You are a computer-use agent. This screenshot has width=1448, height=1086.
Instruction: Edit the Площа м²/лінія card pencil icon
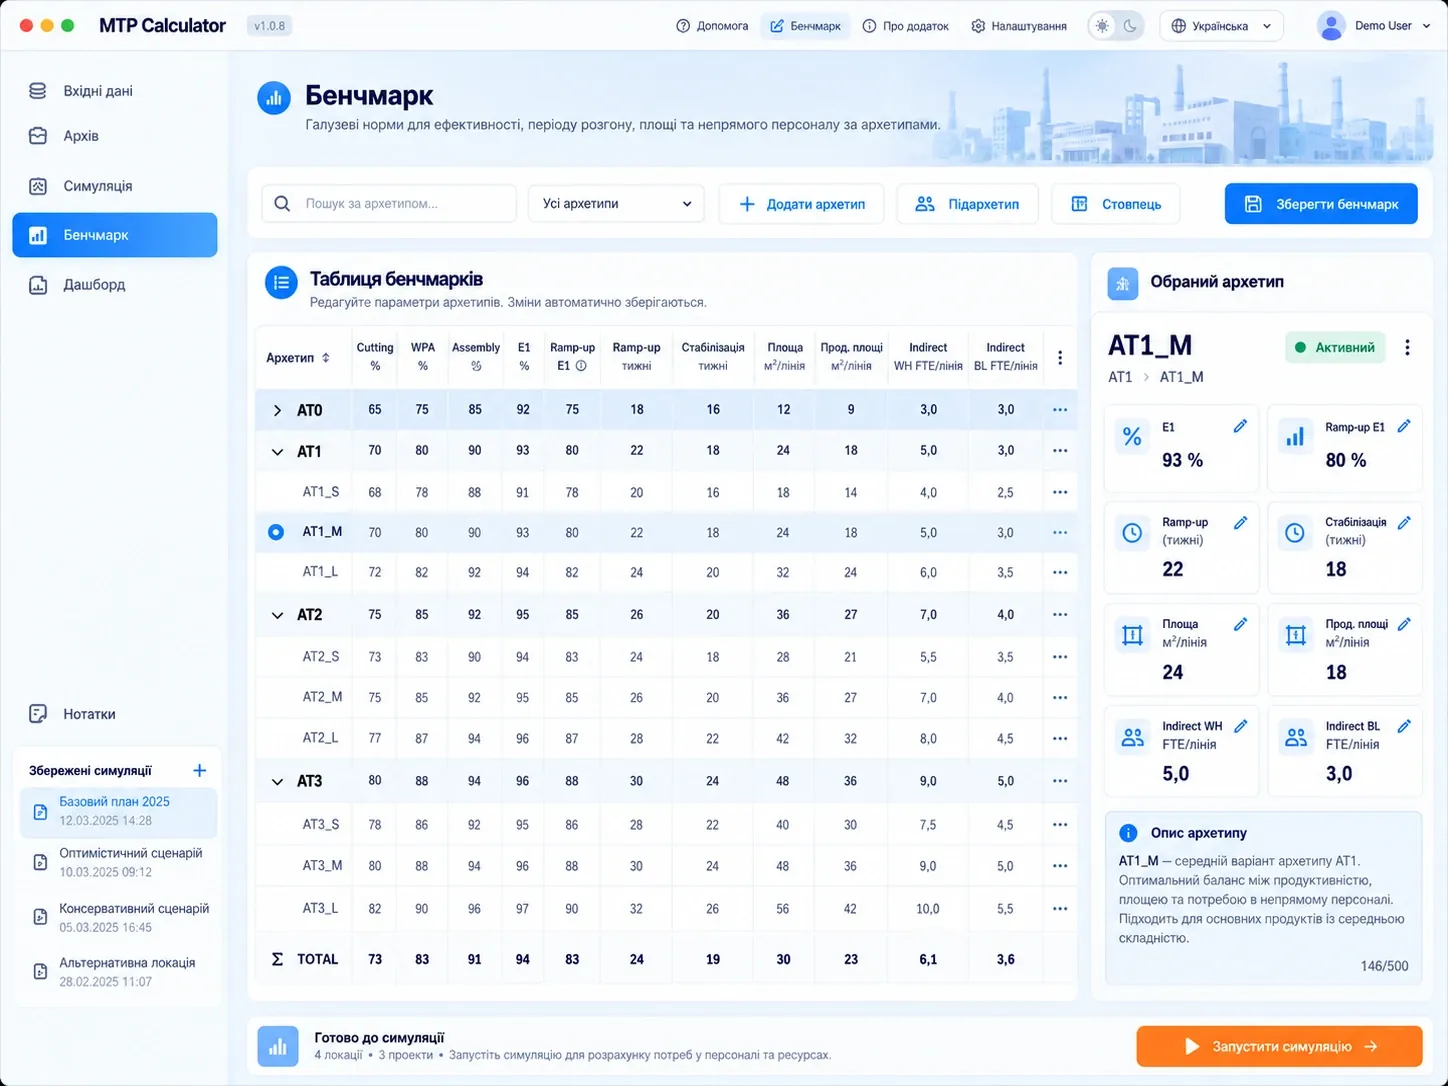pyautogui.click(x=1240, y=624)
